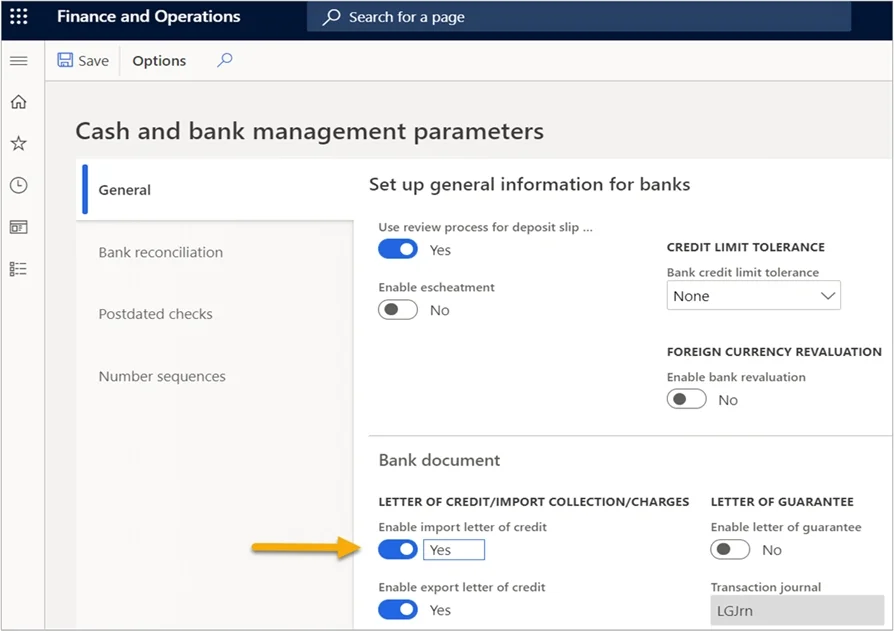Screen dimensions: 894x631
Task: Open Workspaces icon in sidebar
Action: (x=19, y=227)
